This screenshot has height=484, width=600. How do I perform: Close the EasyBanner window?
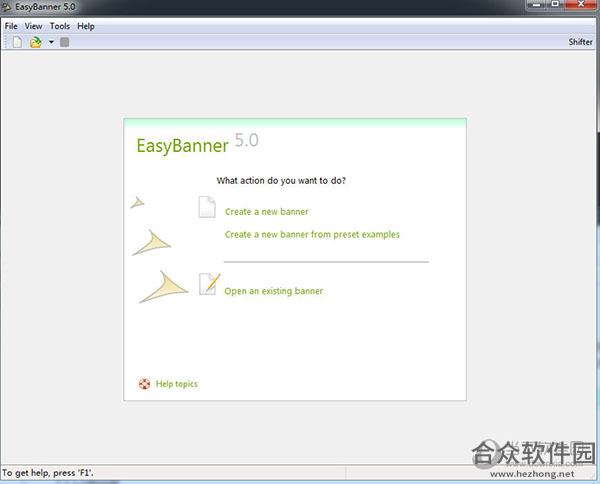point(581,5)
